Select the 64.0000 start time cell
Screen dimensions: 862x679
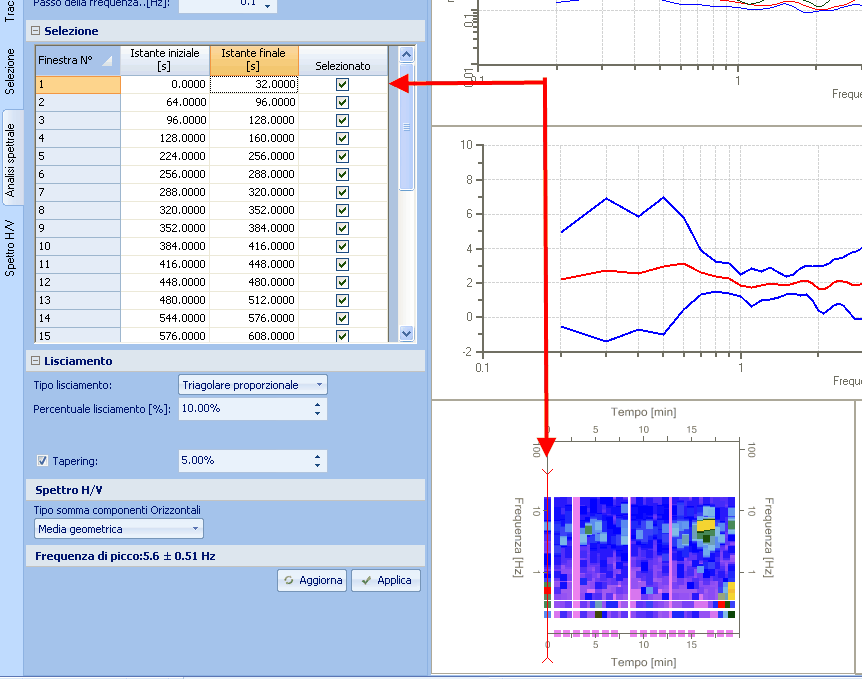165,102
